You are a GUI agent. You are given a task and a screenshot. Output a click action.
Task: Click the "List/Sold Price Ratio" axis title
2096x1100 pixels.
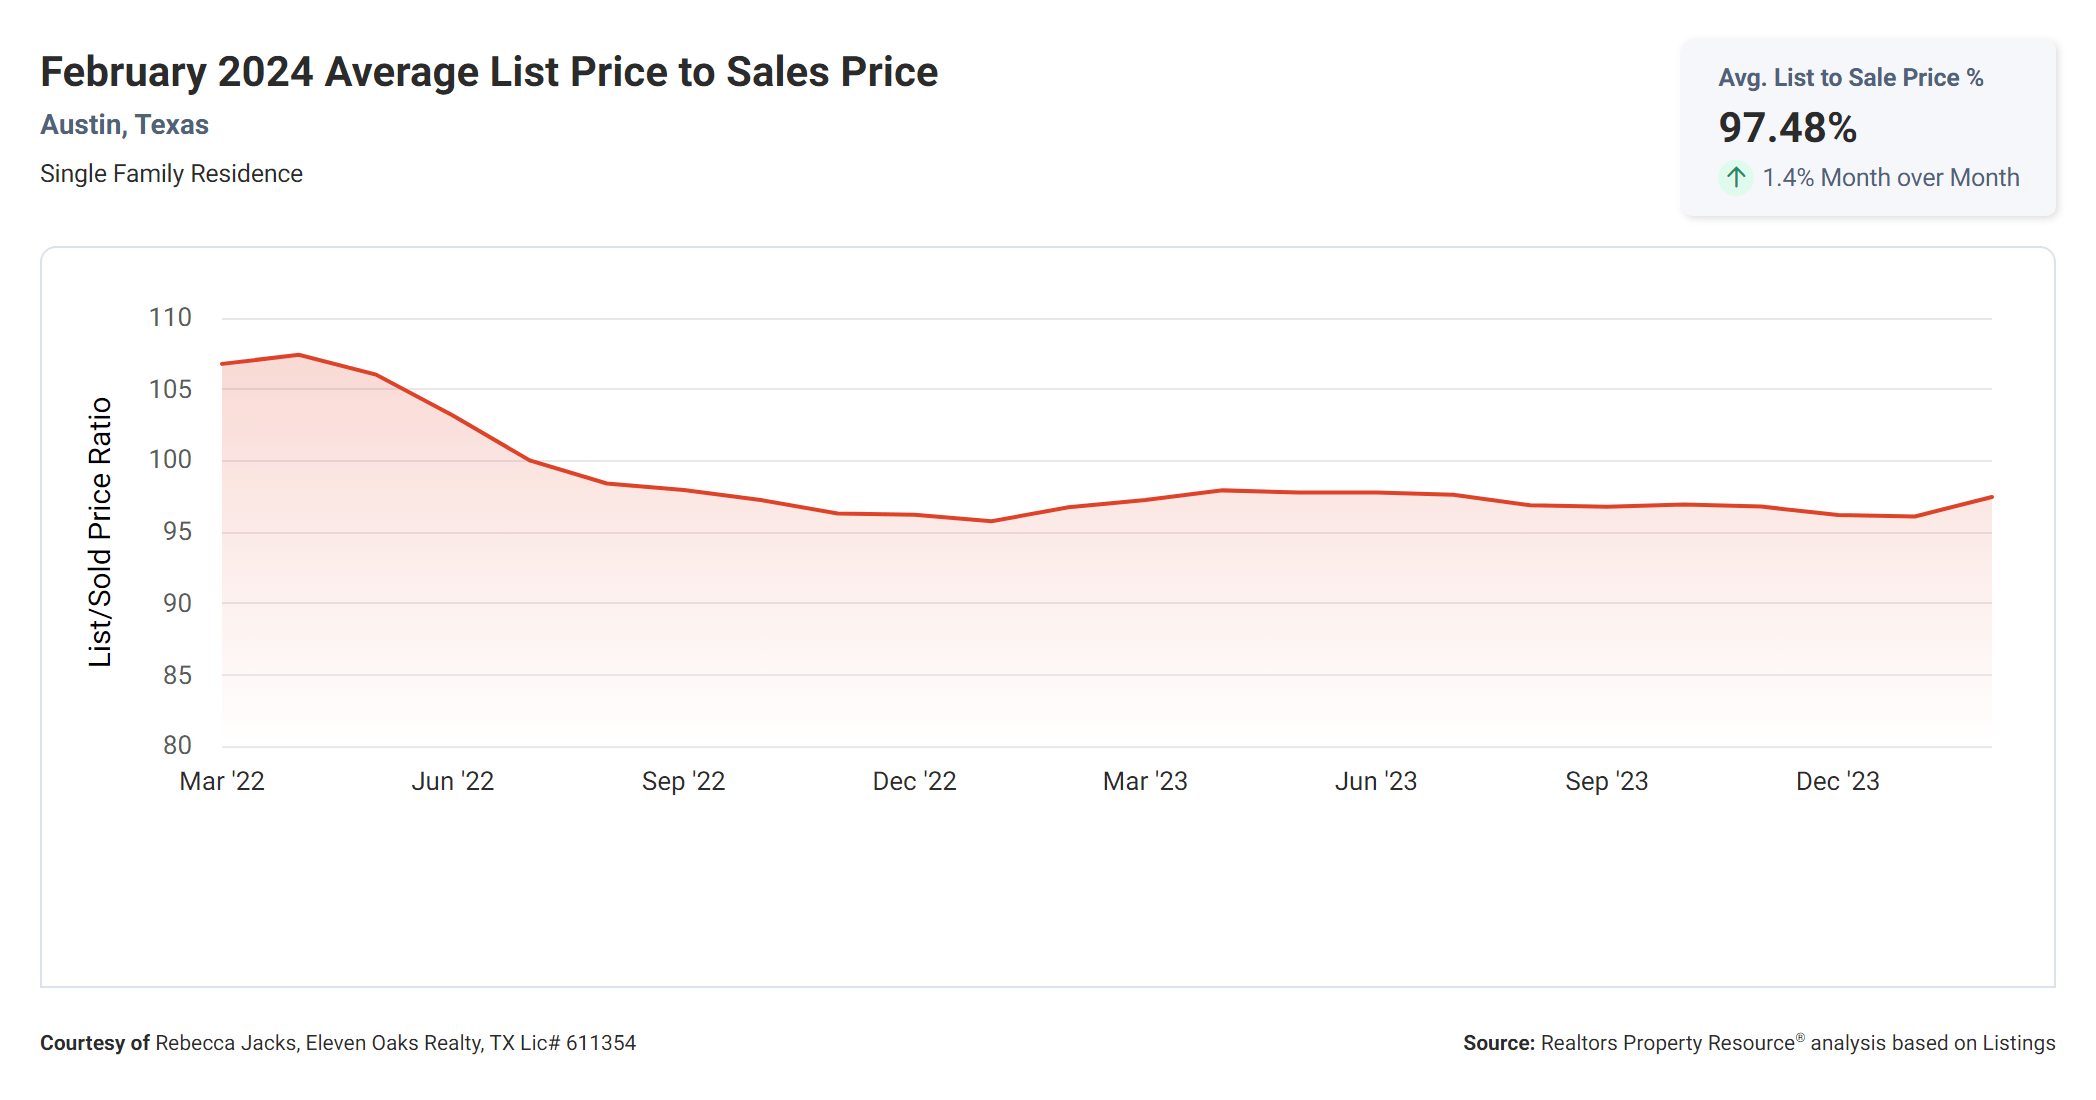[100, 532]
